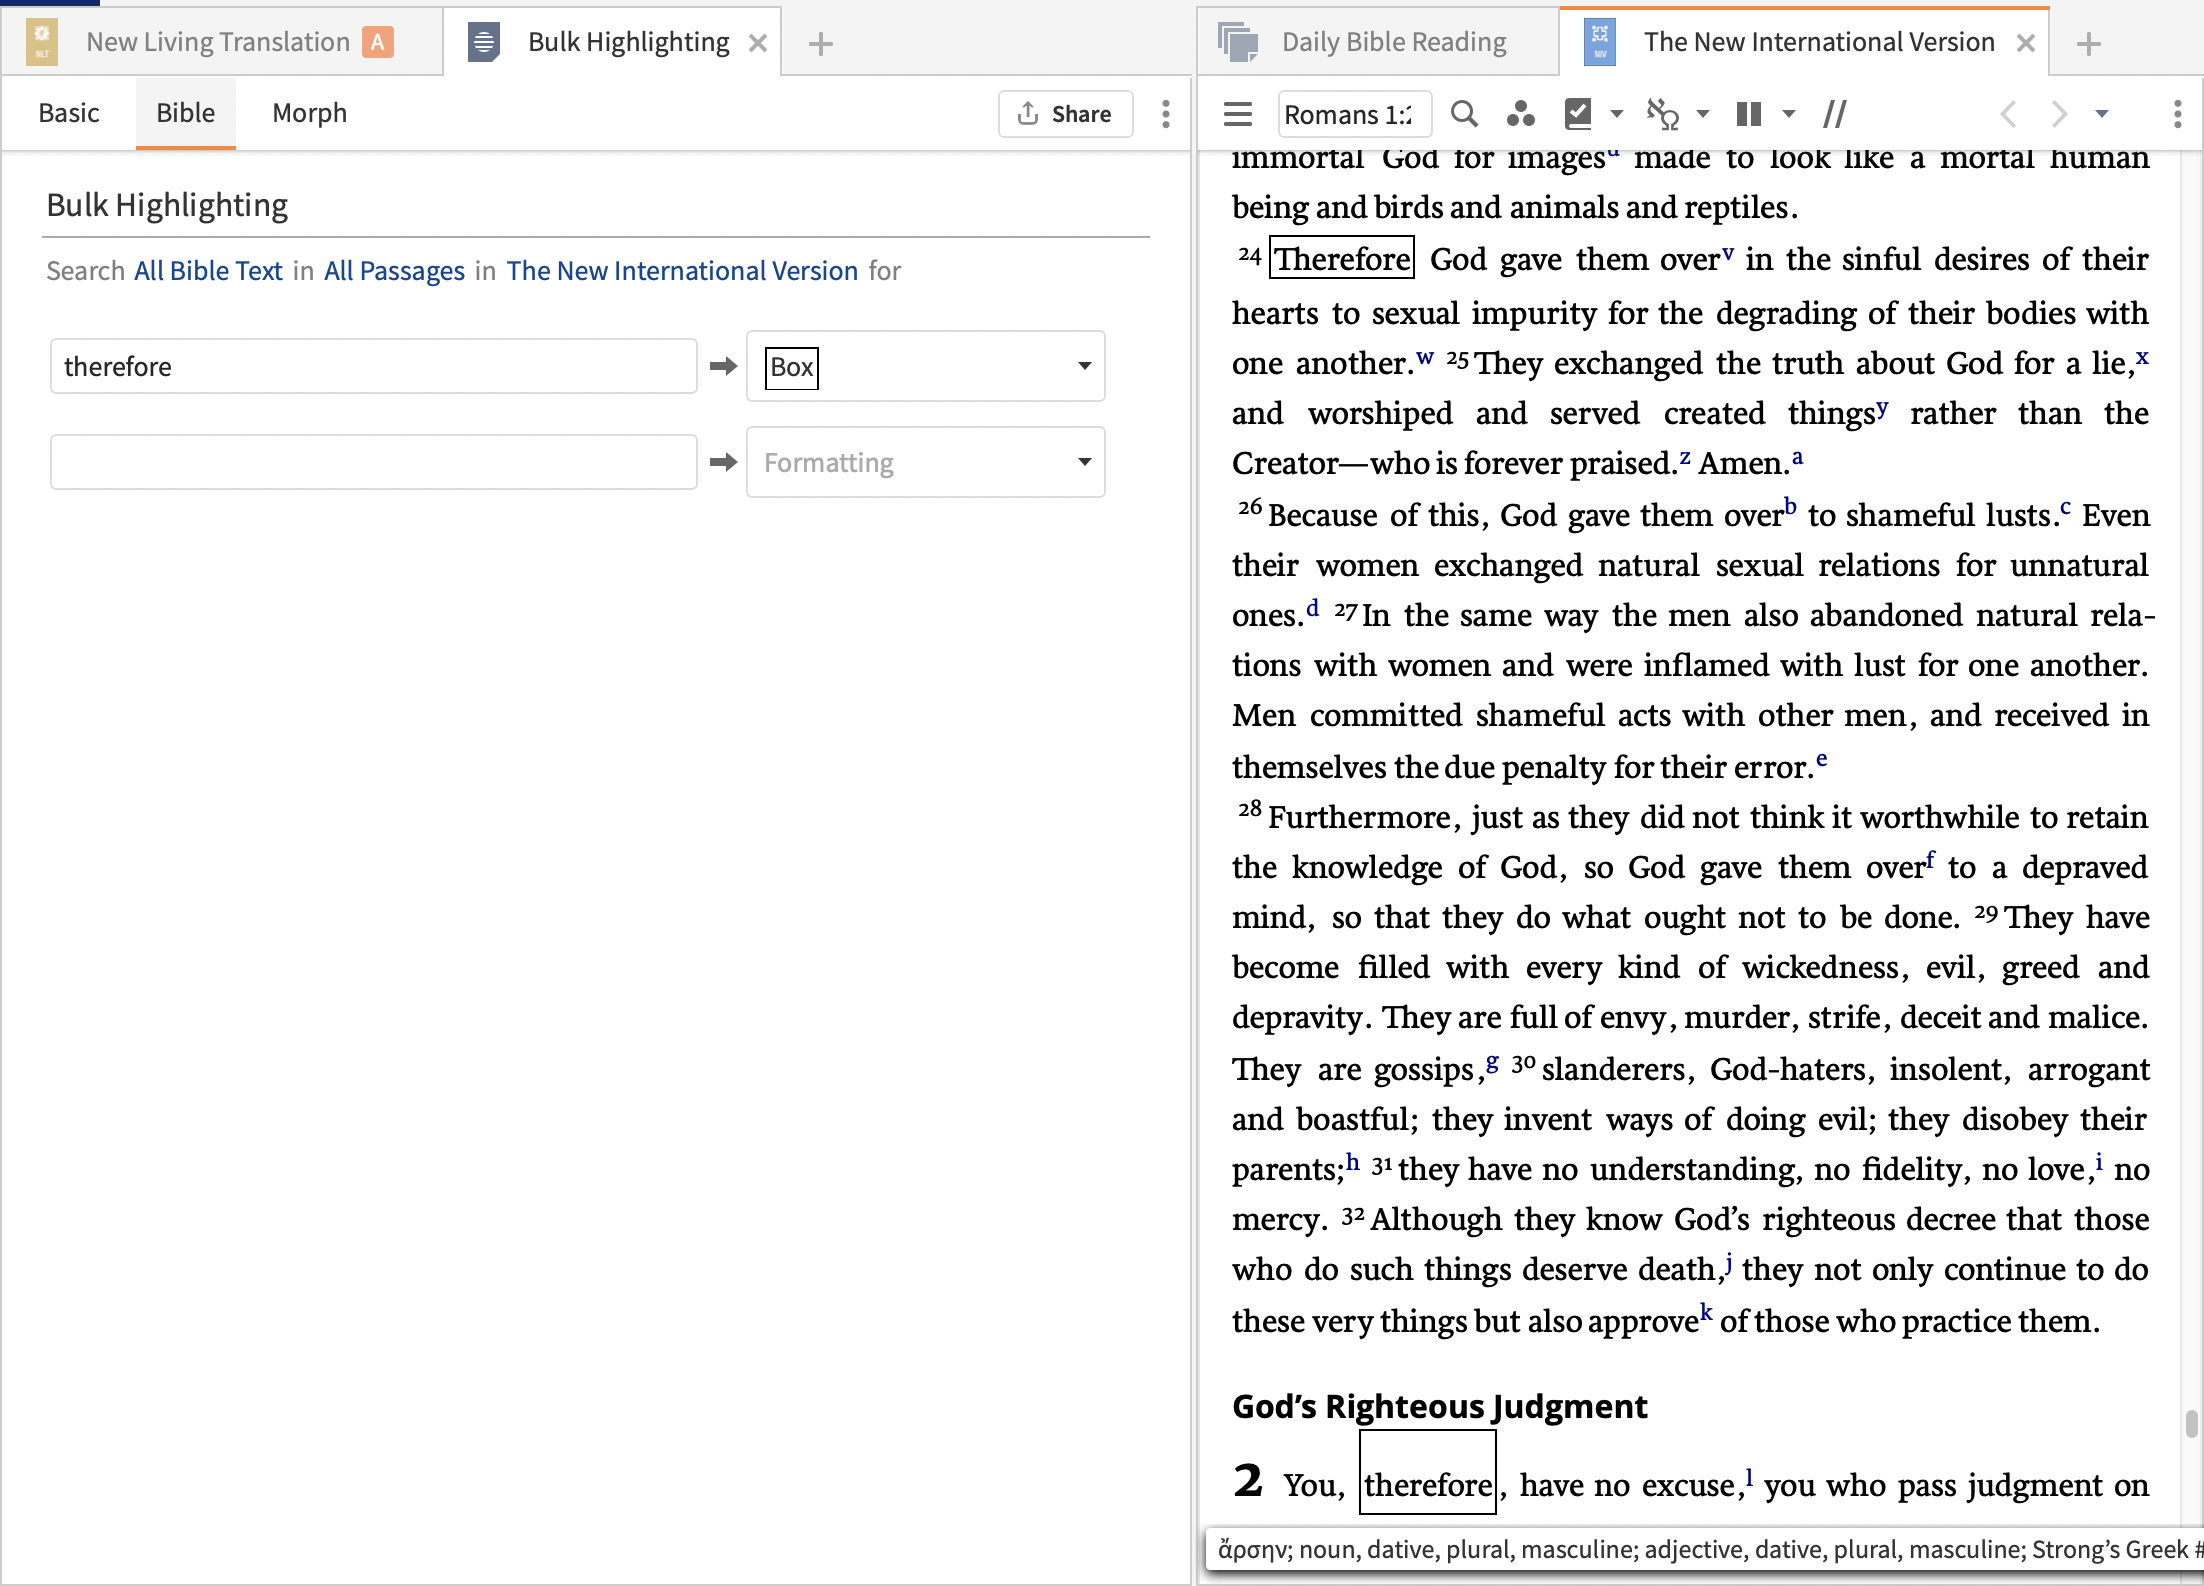Image resolution: width=2204 pixels, height=1586 pixels.
Task: Add new tab in left panel
Action: point(820,43)
